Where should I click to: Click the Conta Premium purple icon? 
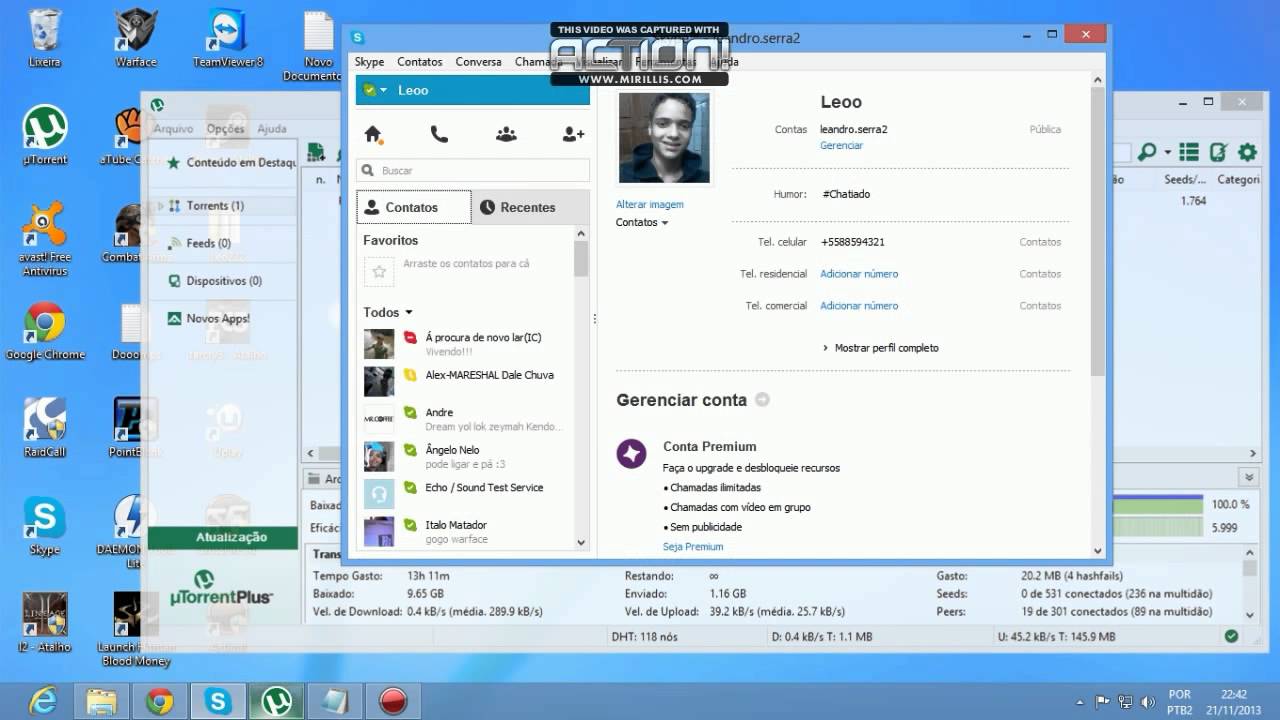click(x=631, y=454)
